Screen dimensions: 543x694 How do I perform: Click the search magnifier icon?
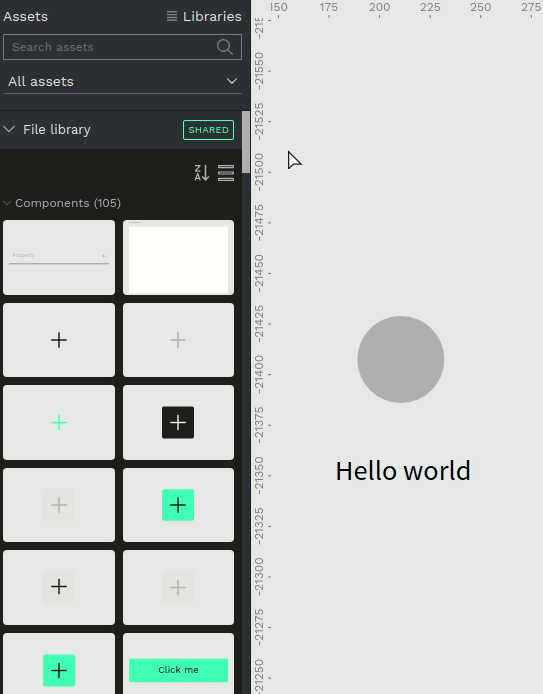click(225, 47)
